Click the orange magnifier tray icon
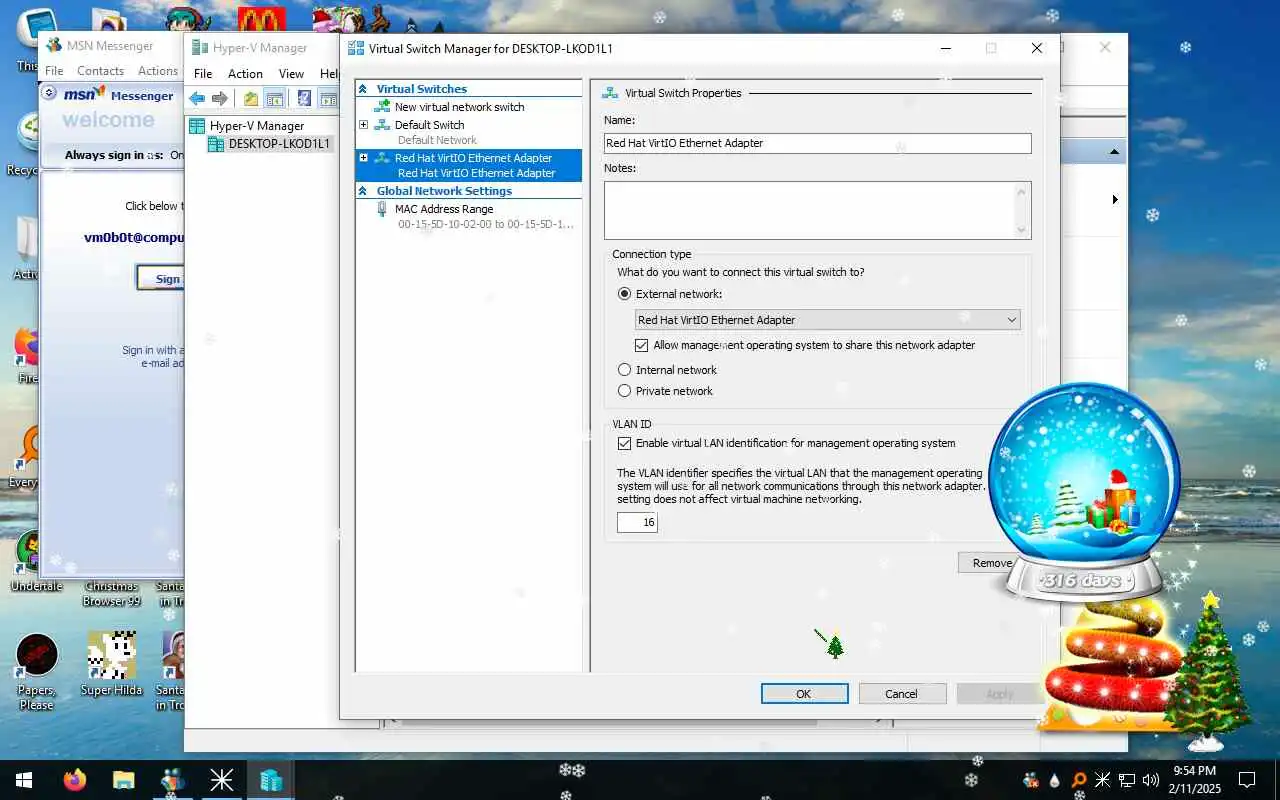This screenshot has width=1280, height=800. point(1079,780)
